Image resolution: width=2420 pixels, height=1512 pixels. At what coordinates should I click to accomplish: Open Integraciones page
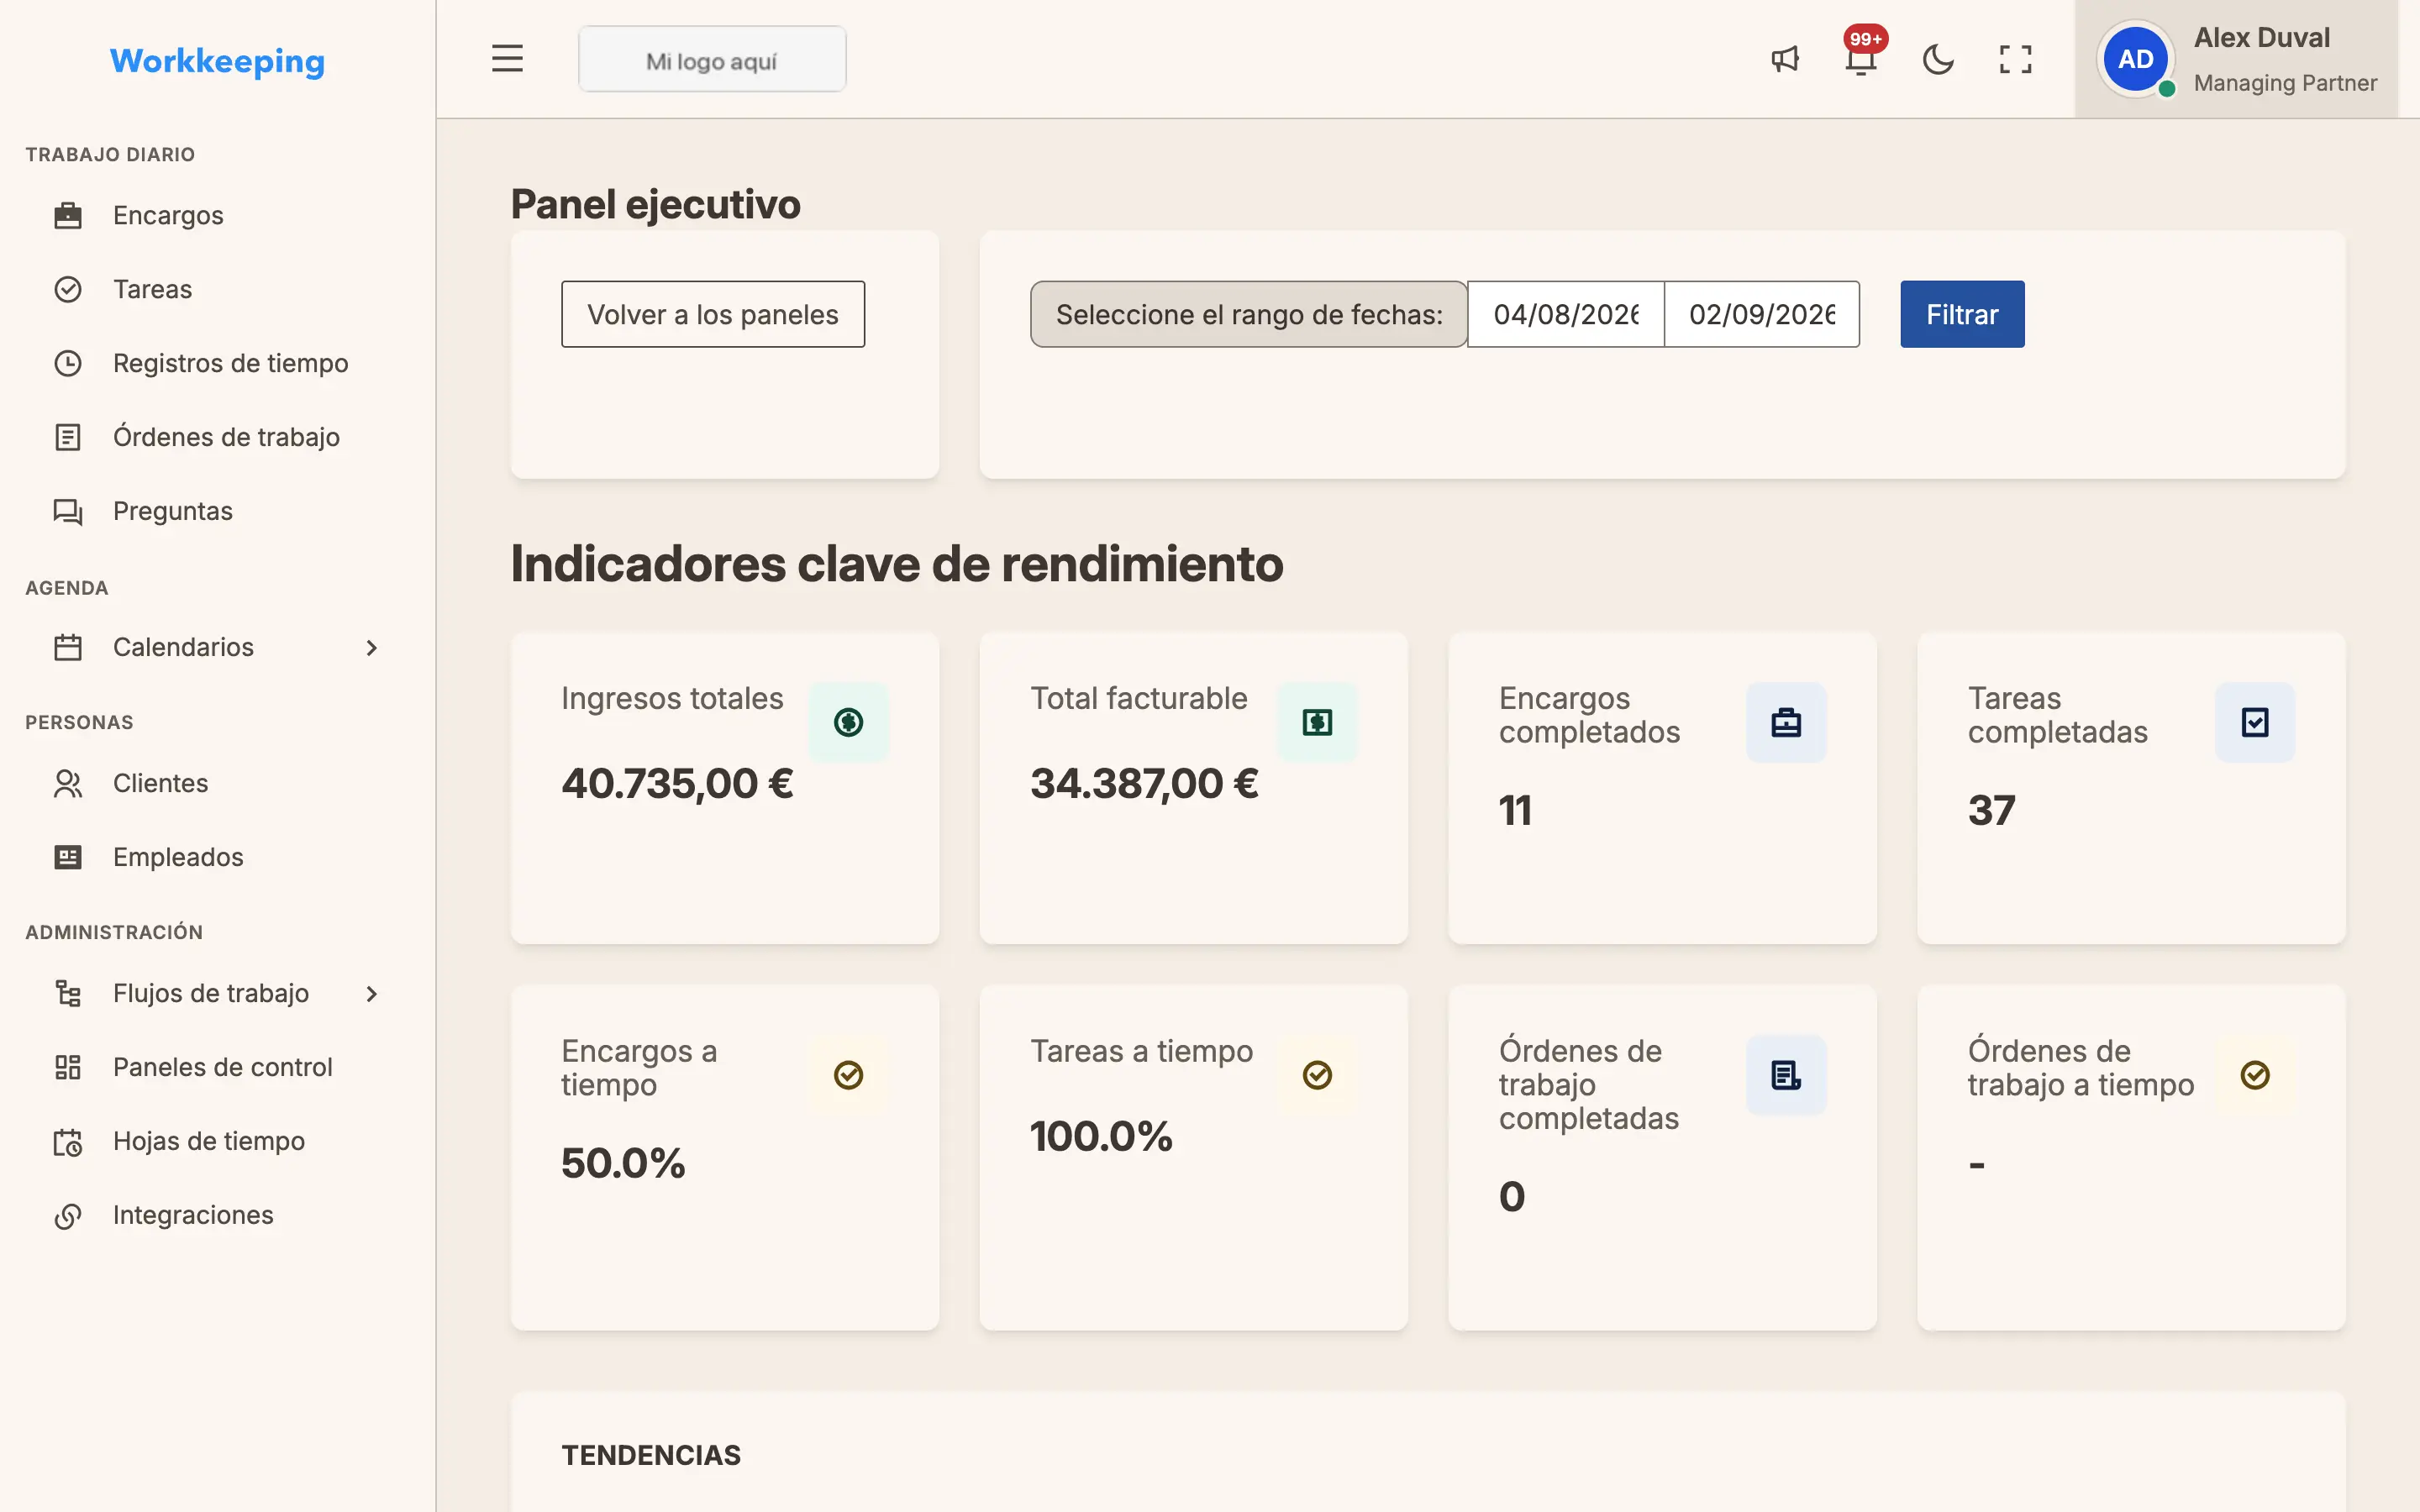coord(217,1215)
